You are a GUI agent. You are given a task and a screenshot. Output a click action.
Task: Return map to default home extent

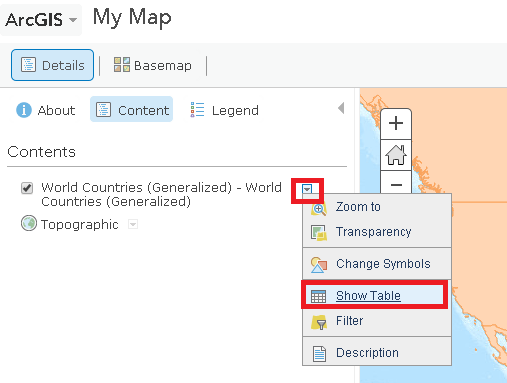(x=396, y=155)
